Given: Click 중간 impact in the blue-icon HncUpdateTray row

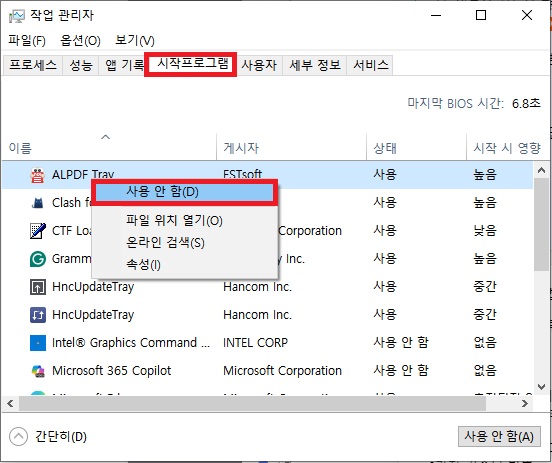Looking at the screenshot, I should tap(485, 315).
